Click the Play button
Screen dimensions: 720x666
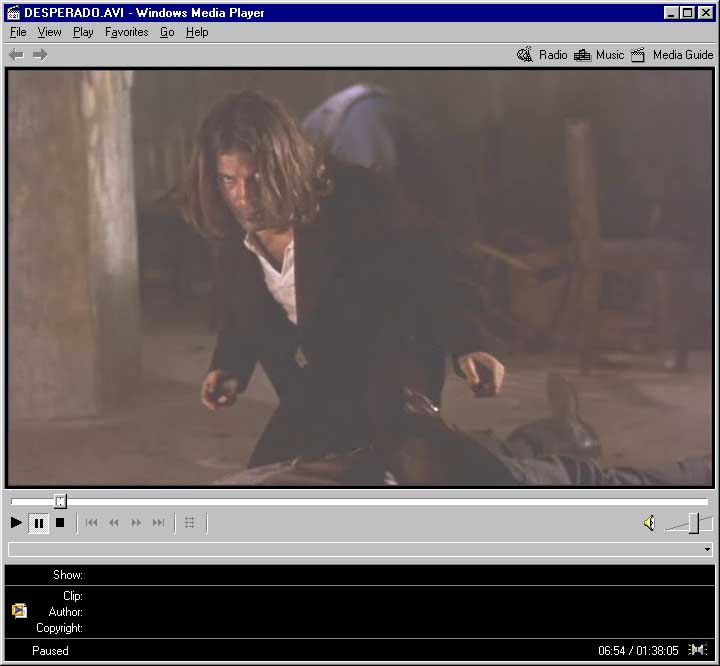tap(16, 522)
